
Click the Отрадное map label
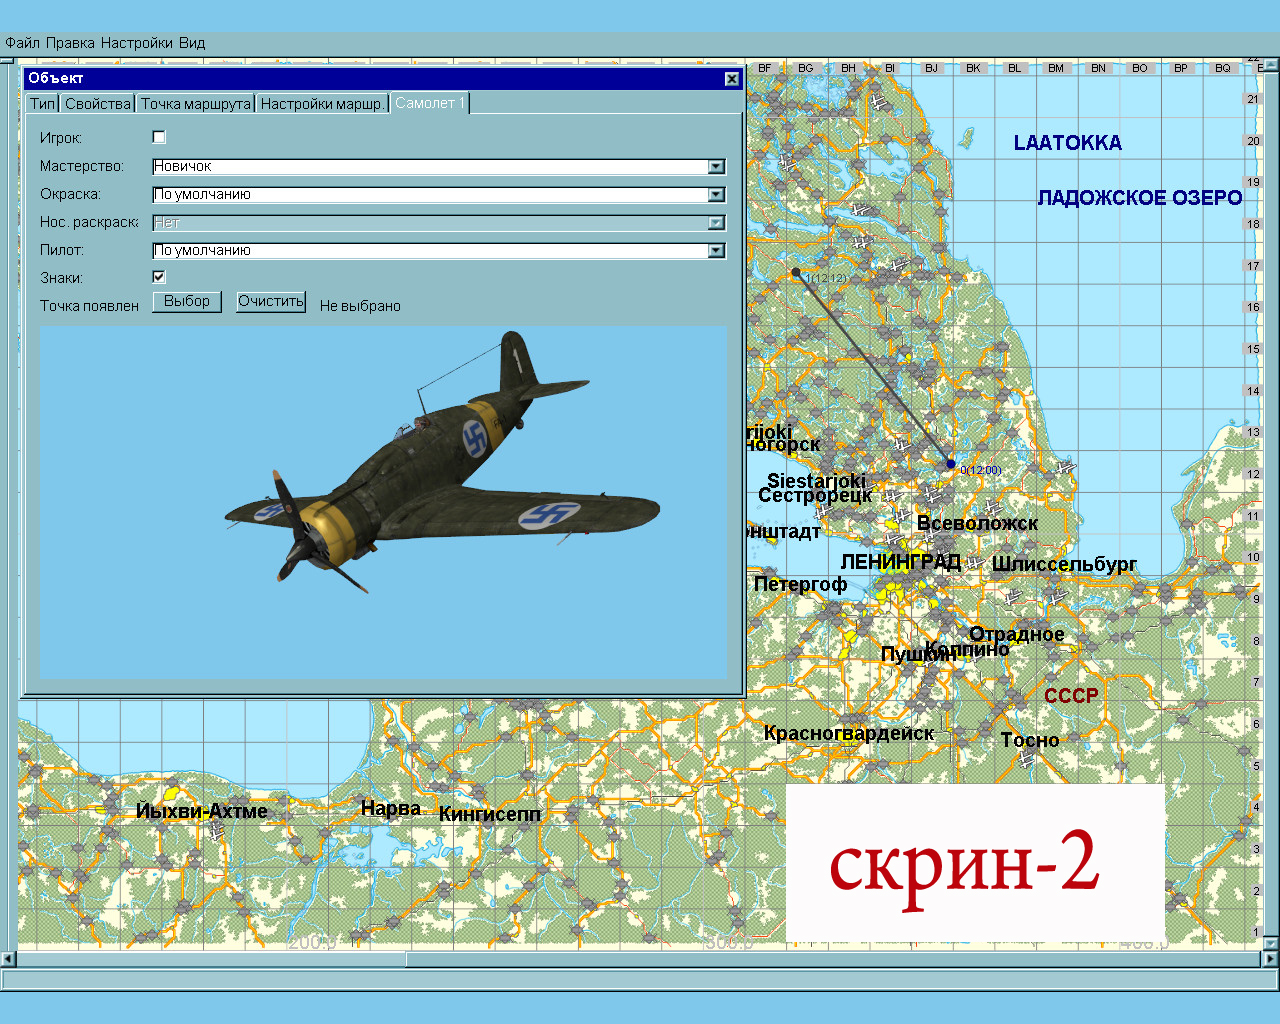[1017, 634]
